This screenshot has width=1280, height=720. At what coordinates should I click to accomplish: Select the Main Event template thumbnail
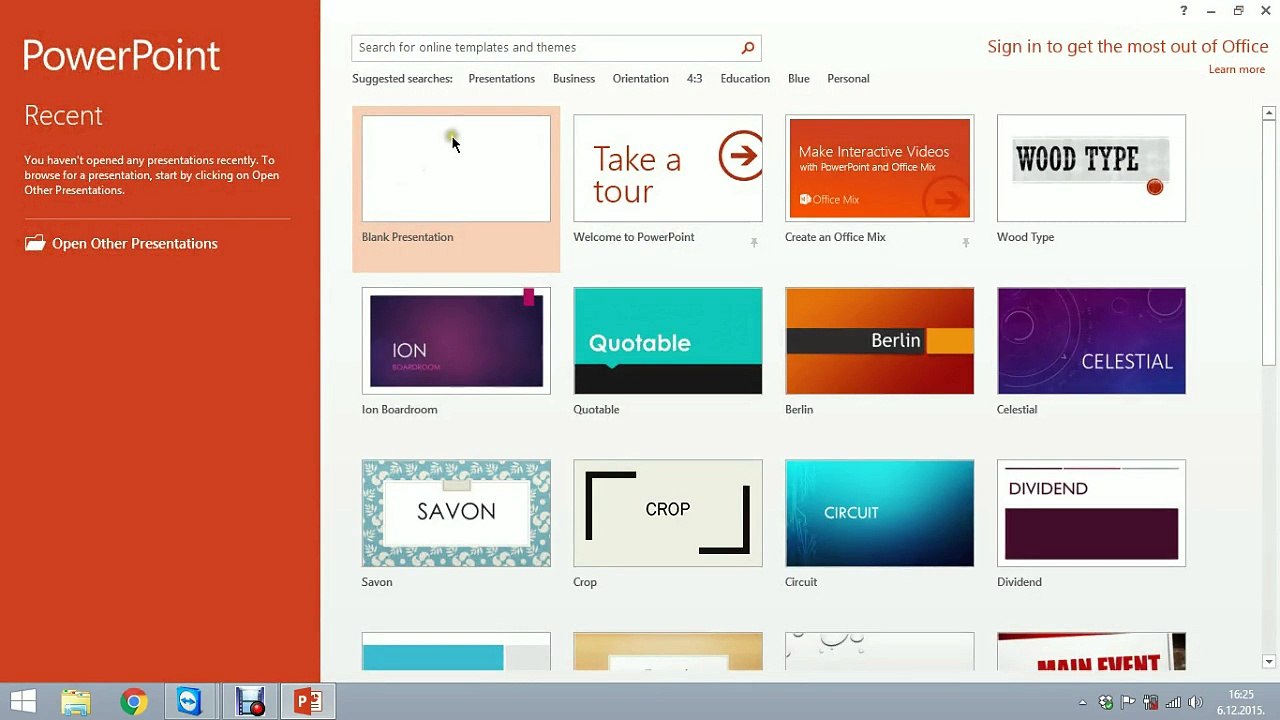pyautogui.click(x=1091, y=651)
